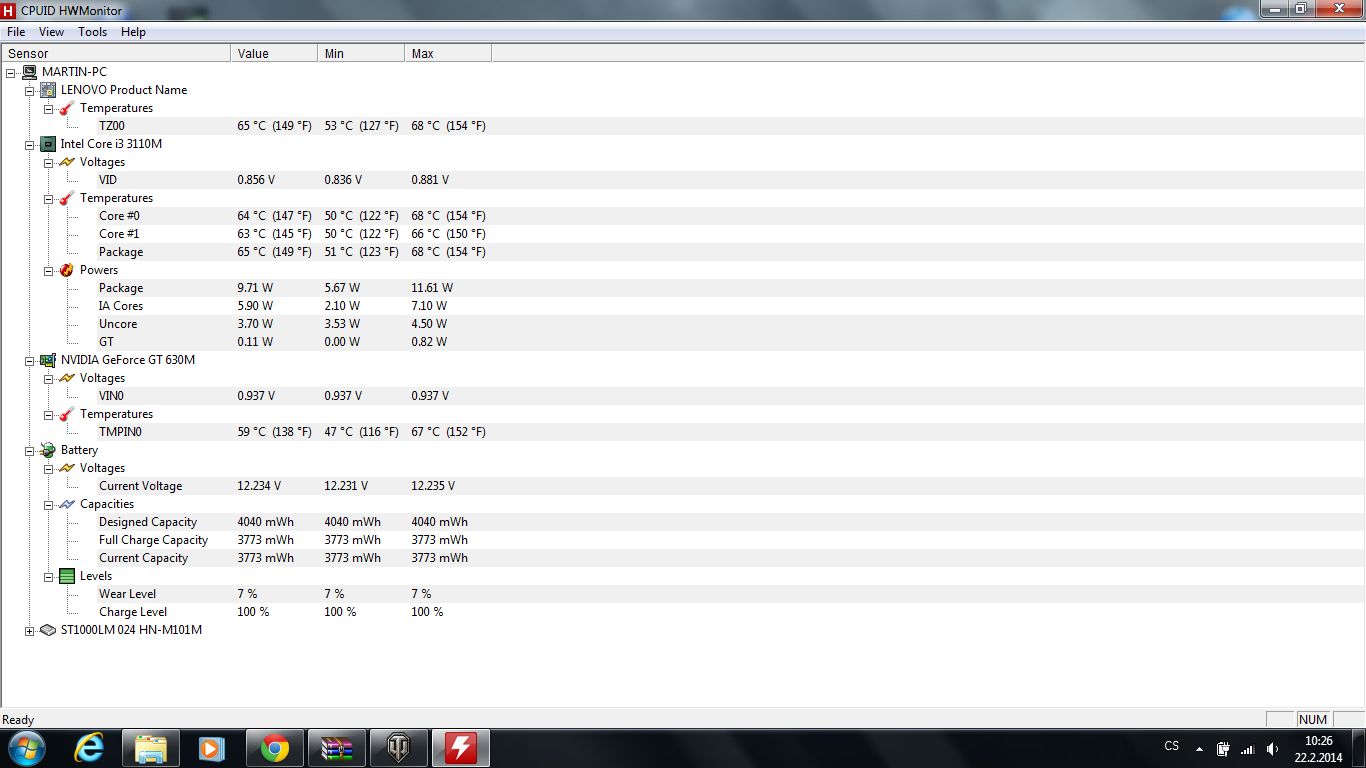1366x768 pixels.
Task: Click the NVIDIA Temperatures thermometer icon
Action: (67, 414)
